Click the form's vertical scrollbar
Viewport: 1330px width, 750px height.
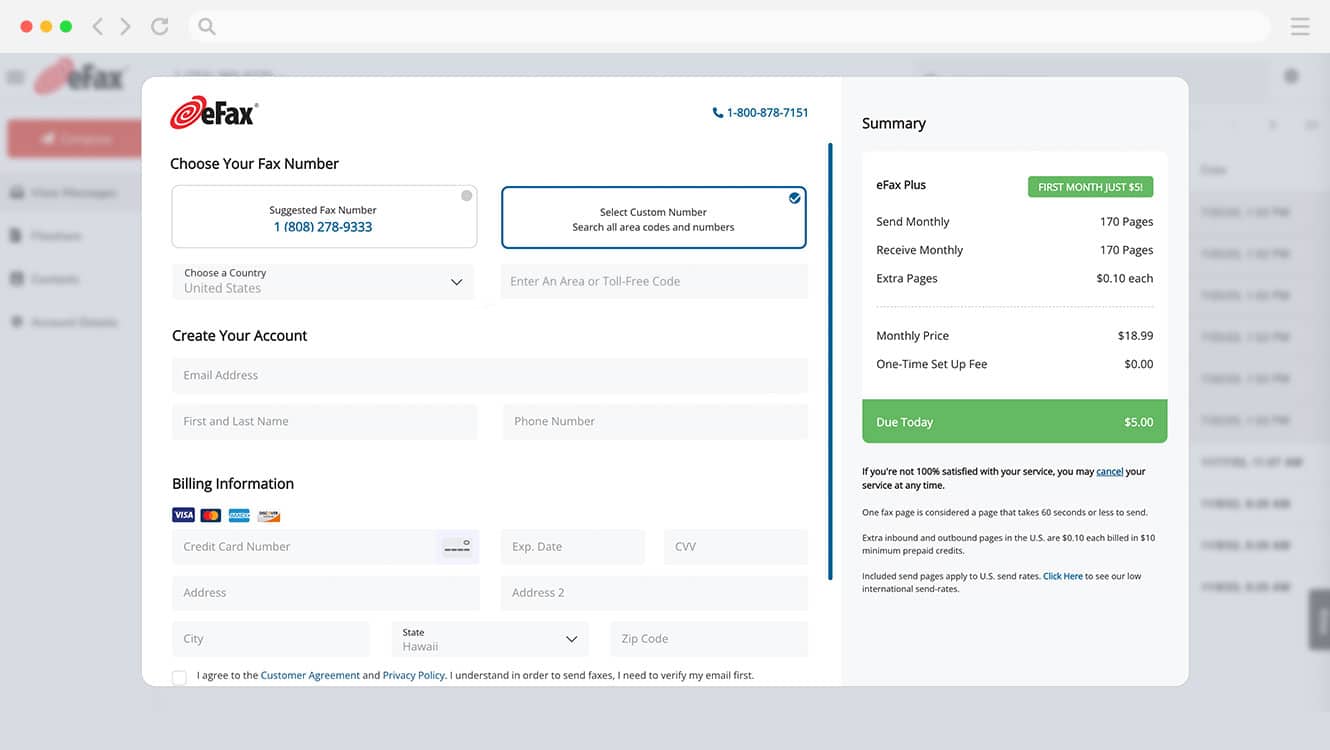(829, 360)
